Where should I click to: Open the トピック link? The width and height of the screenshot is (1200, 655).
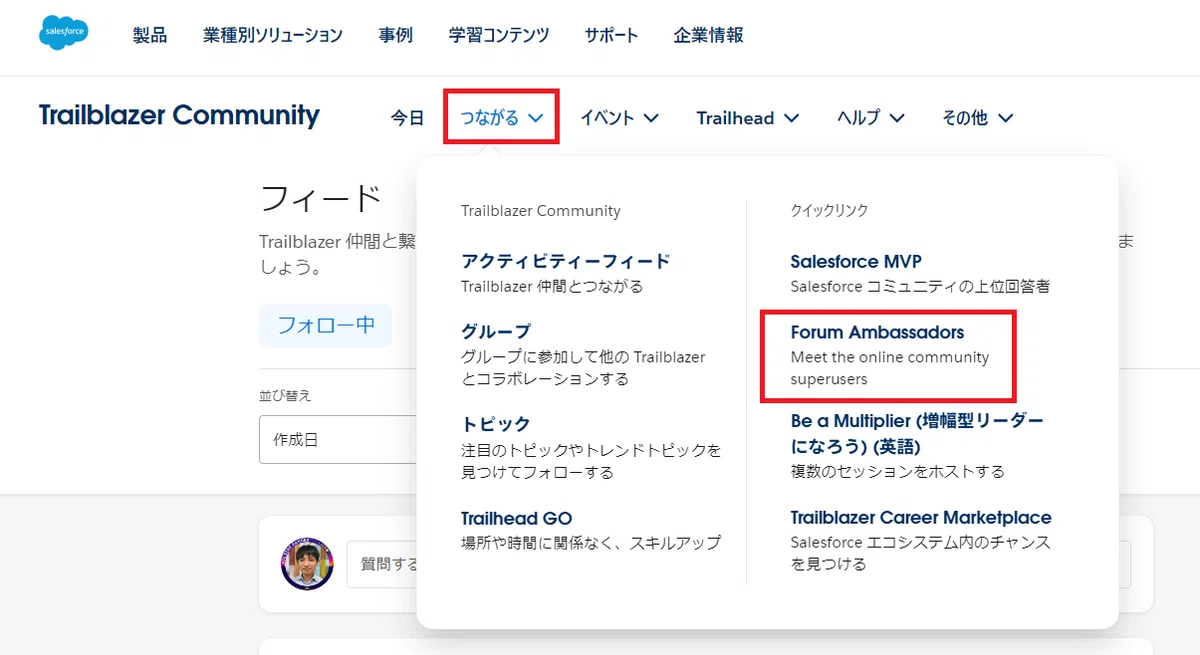click(496, 424)
